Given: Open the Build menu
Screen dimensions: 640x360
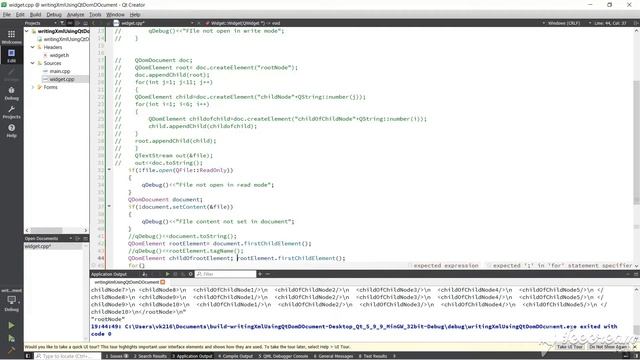Looking at the screenshot, I should [36, 14].
